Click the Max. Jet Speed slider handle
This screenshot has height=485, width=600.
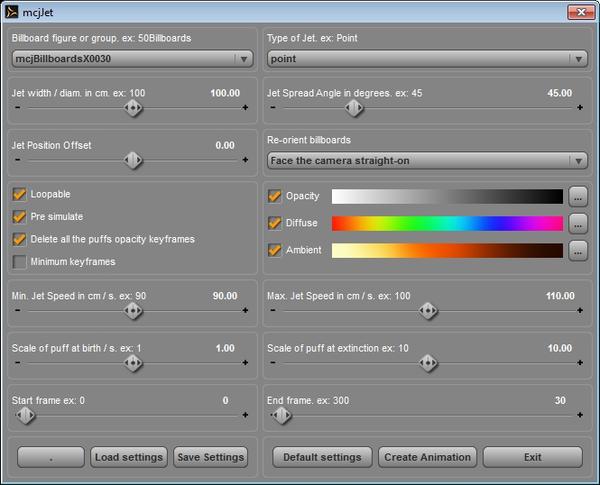428,310
